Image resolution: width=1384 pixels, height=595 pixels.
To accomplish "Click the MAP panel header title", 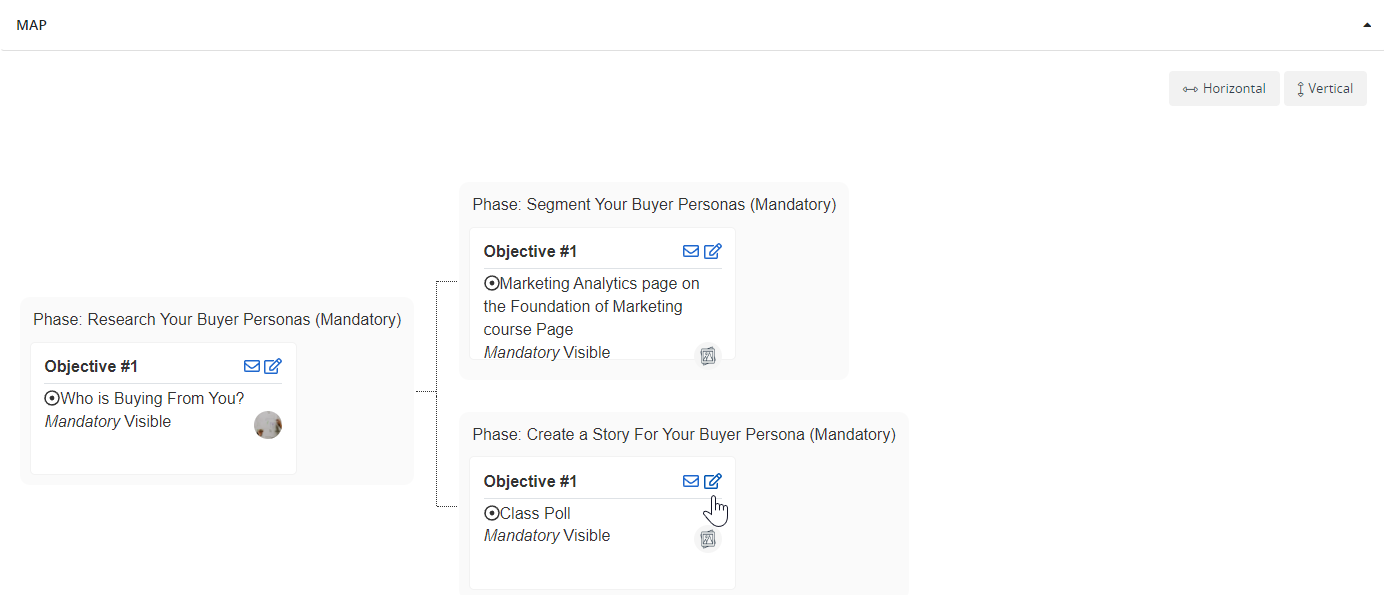I will click(x=32, y=25).
